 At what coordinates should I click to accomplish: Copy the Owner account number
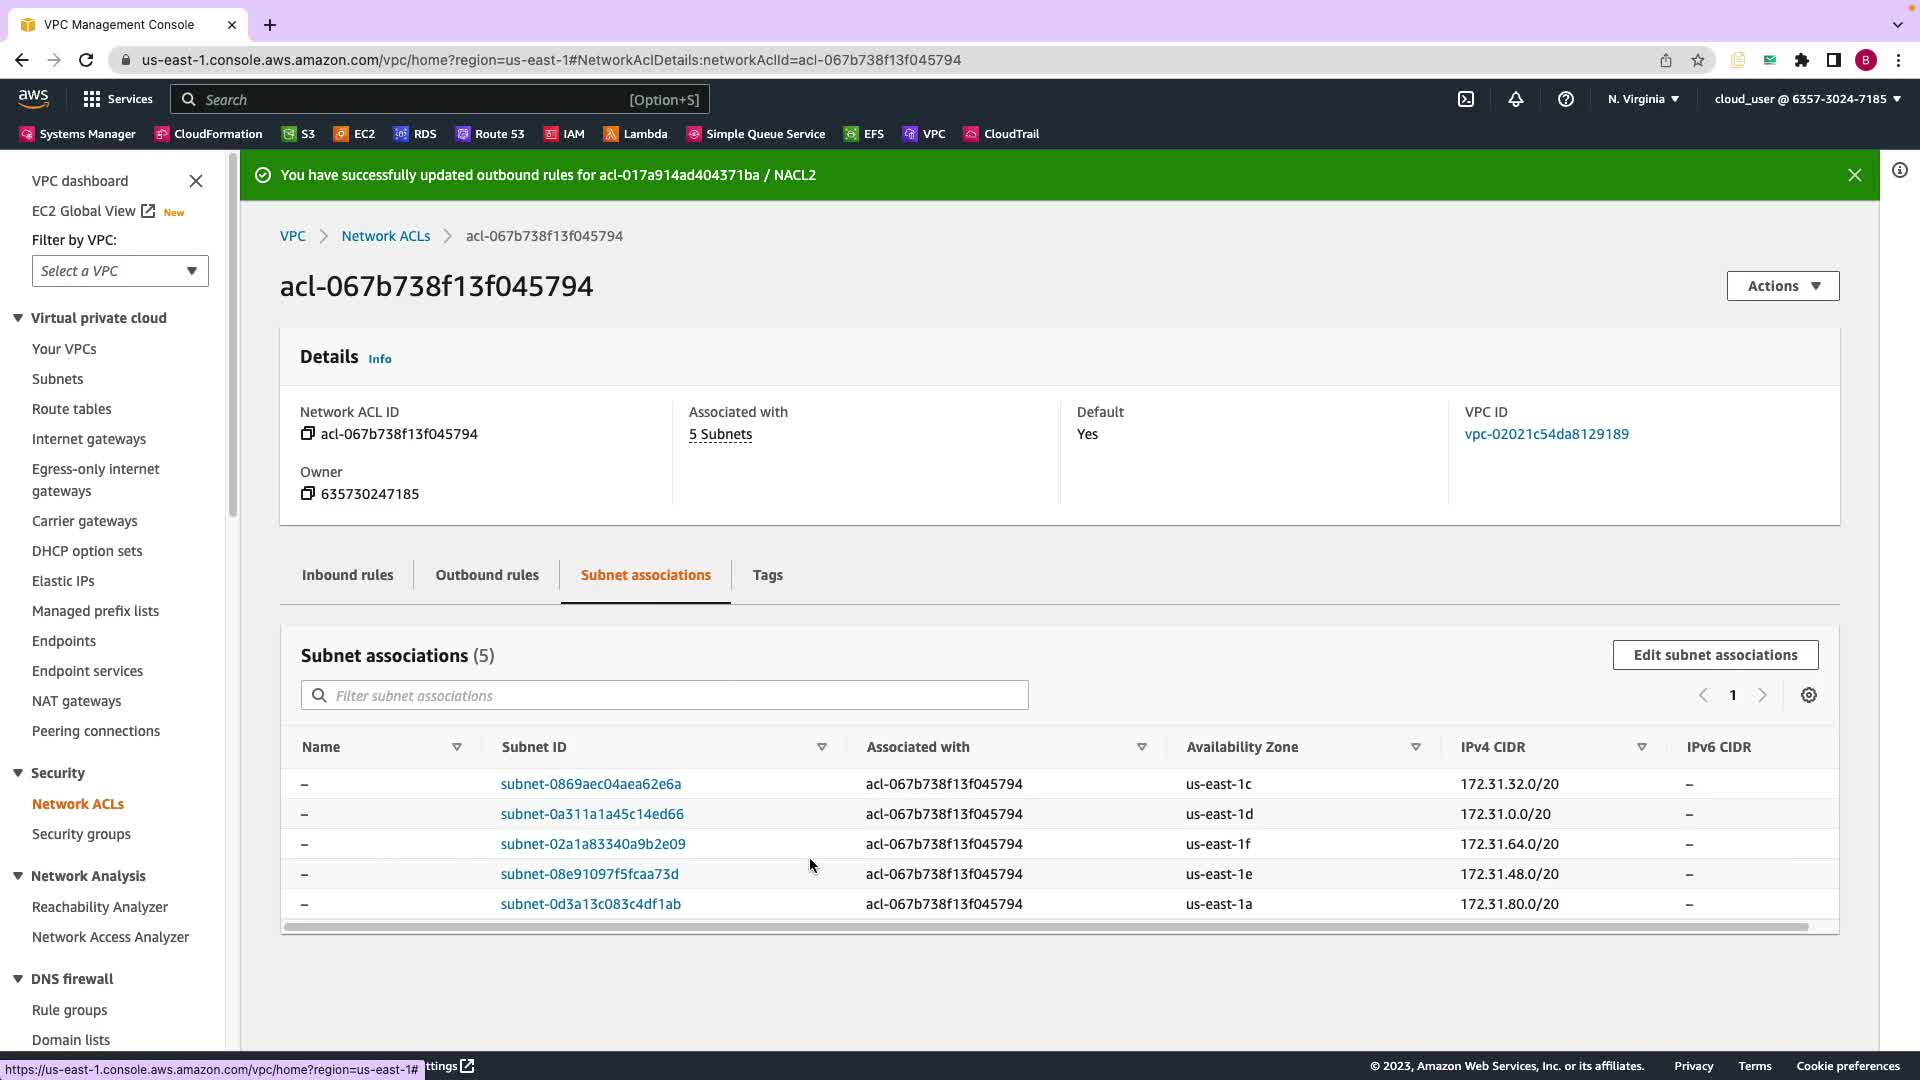tap(308, 494)
